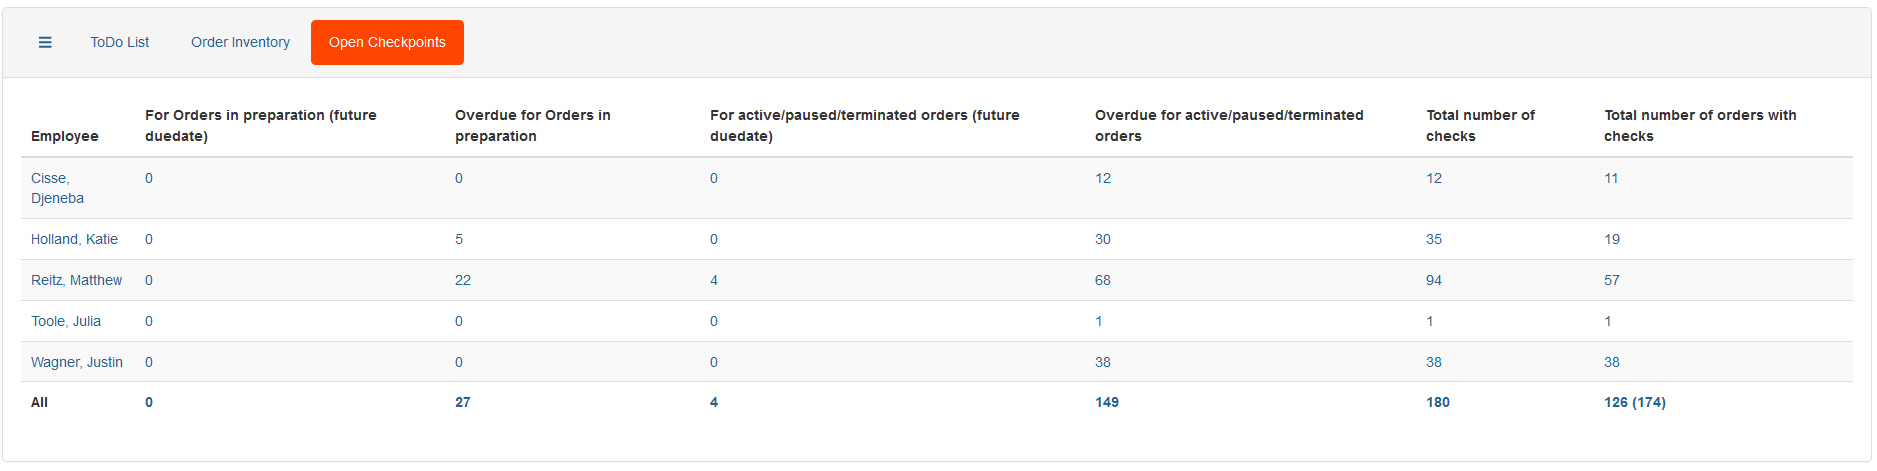Select the Open Checkpoints tab
Image resolution: width=1877 pixels, height=471 pixels.
click(387, 42)
